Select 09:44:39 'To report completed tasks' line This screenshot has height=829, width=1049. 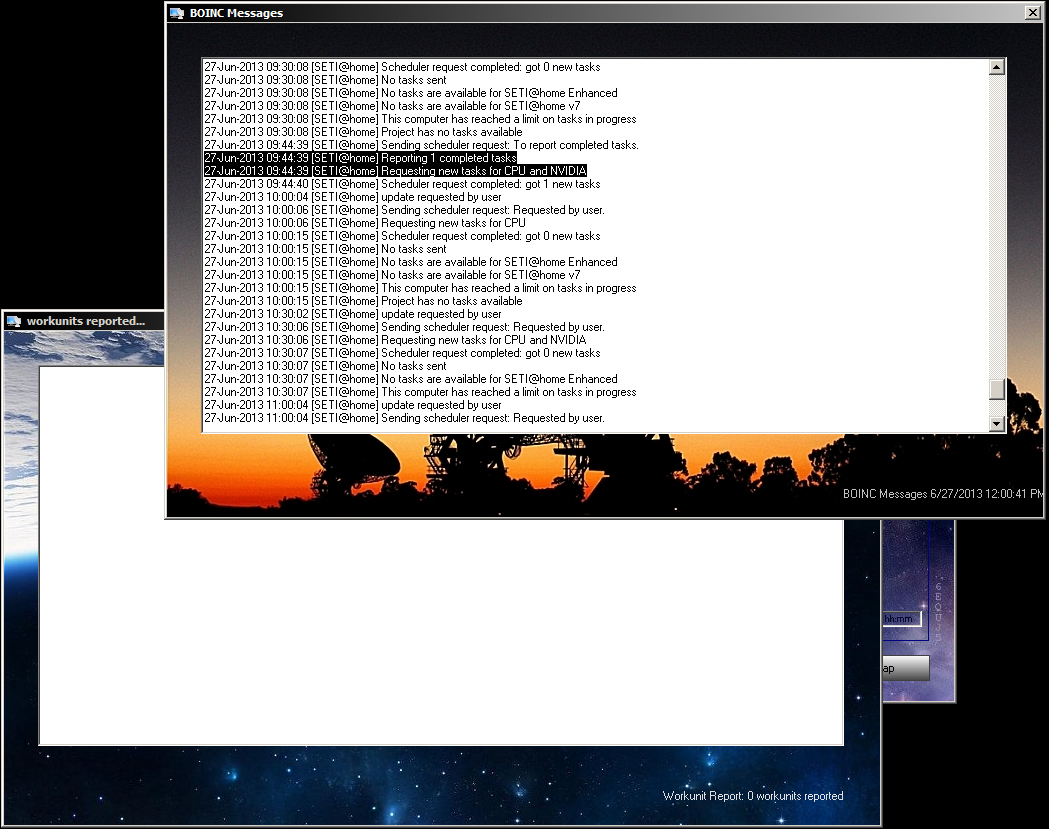pos(421,145)
